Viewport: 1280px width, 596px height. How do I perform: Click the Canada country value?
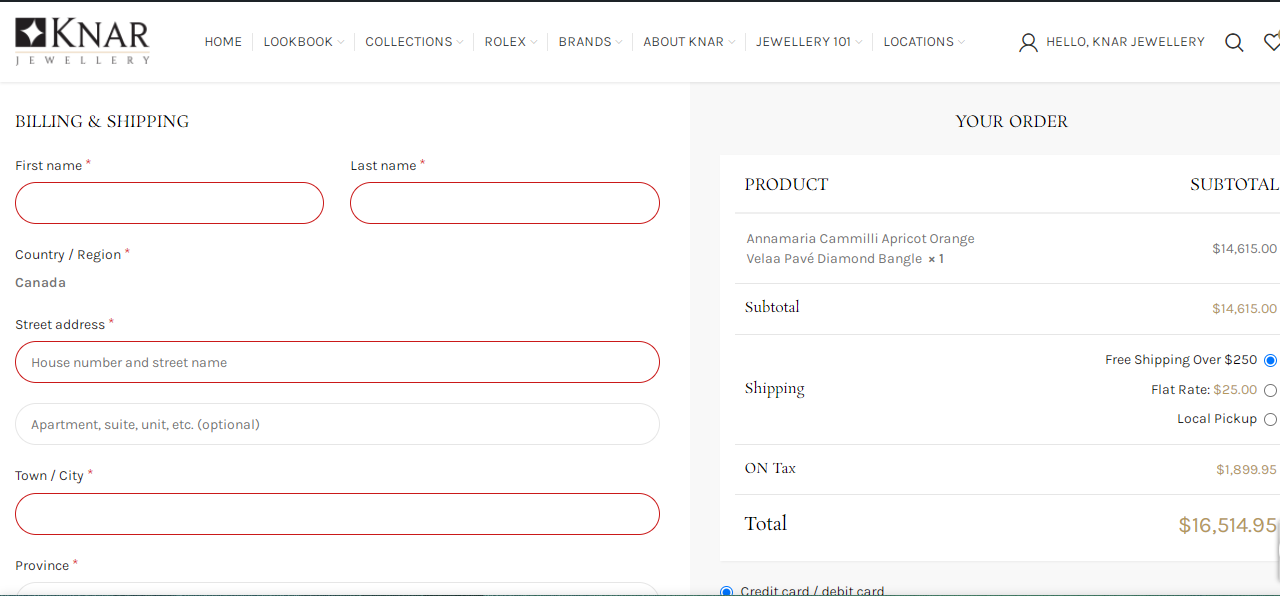[40, 283]
